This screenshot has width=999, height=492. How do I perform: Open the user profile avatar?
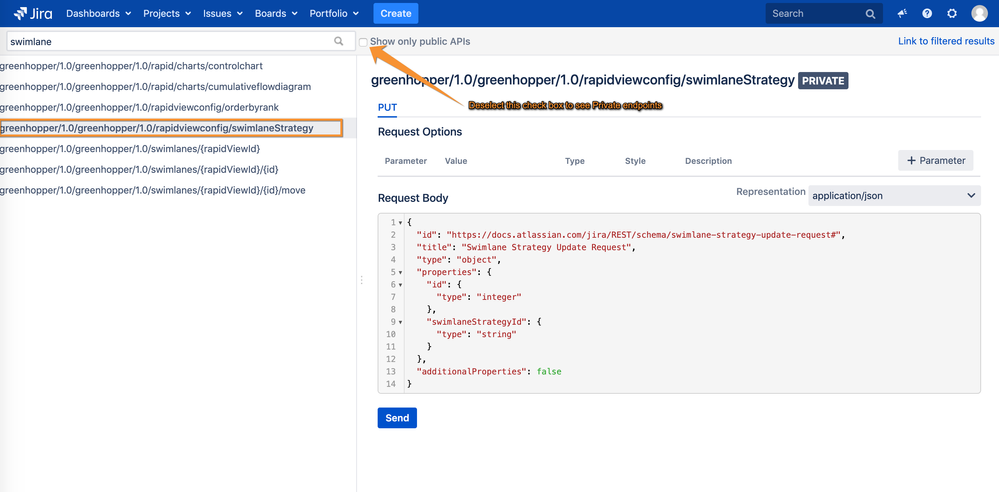click(979, 13)
